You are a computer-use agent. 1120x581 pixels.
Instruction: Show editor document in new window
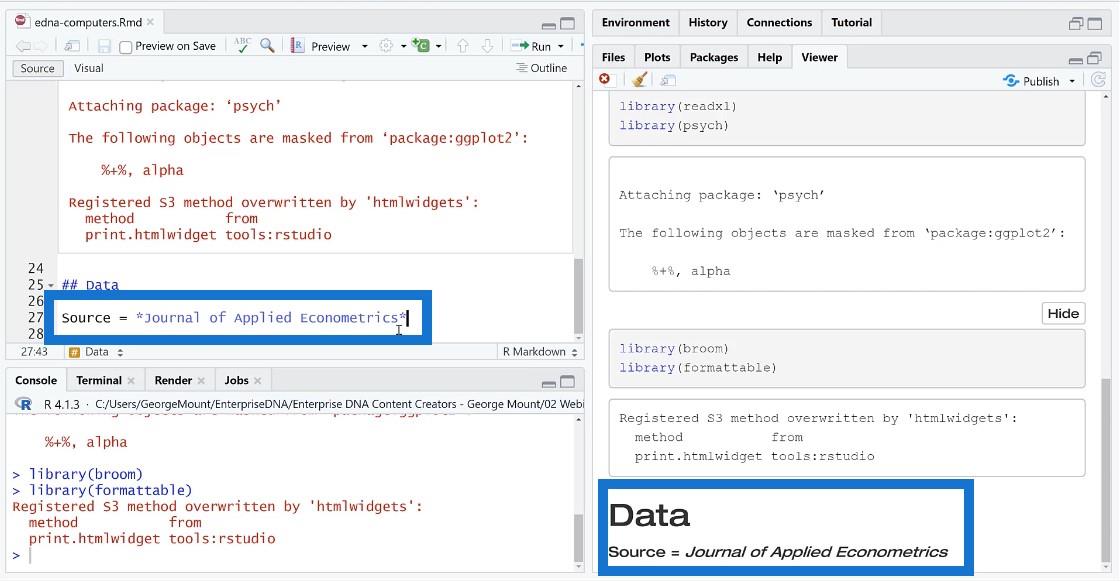pos(71,46)
